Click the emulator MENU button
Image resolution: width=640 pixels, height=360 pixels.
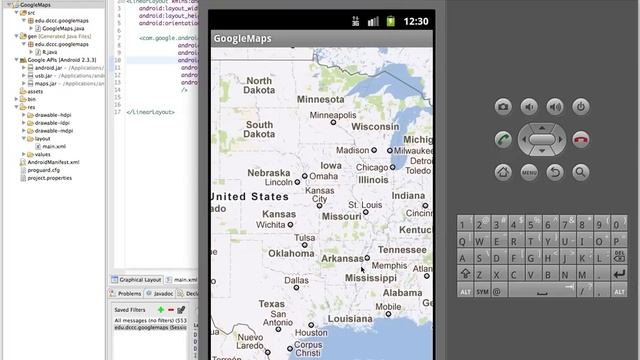529,172
